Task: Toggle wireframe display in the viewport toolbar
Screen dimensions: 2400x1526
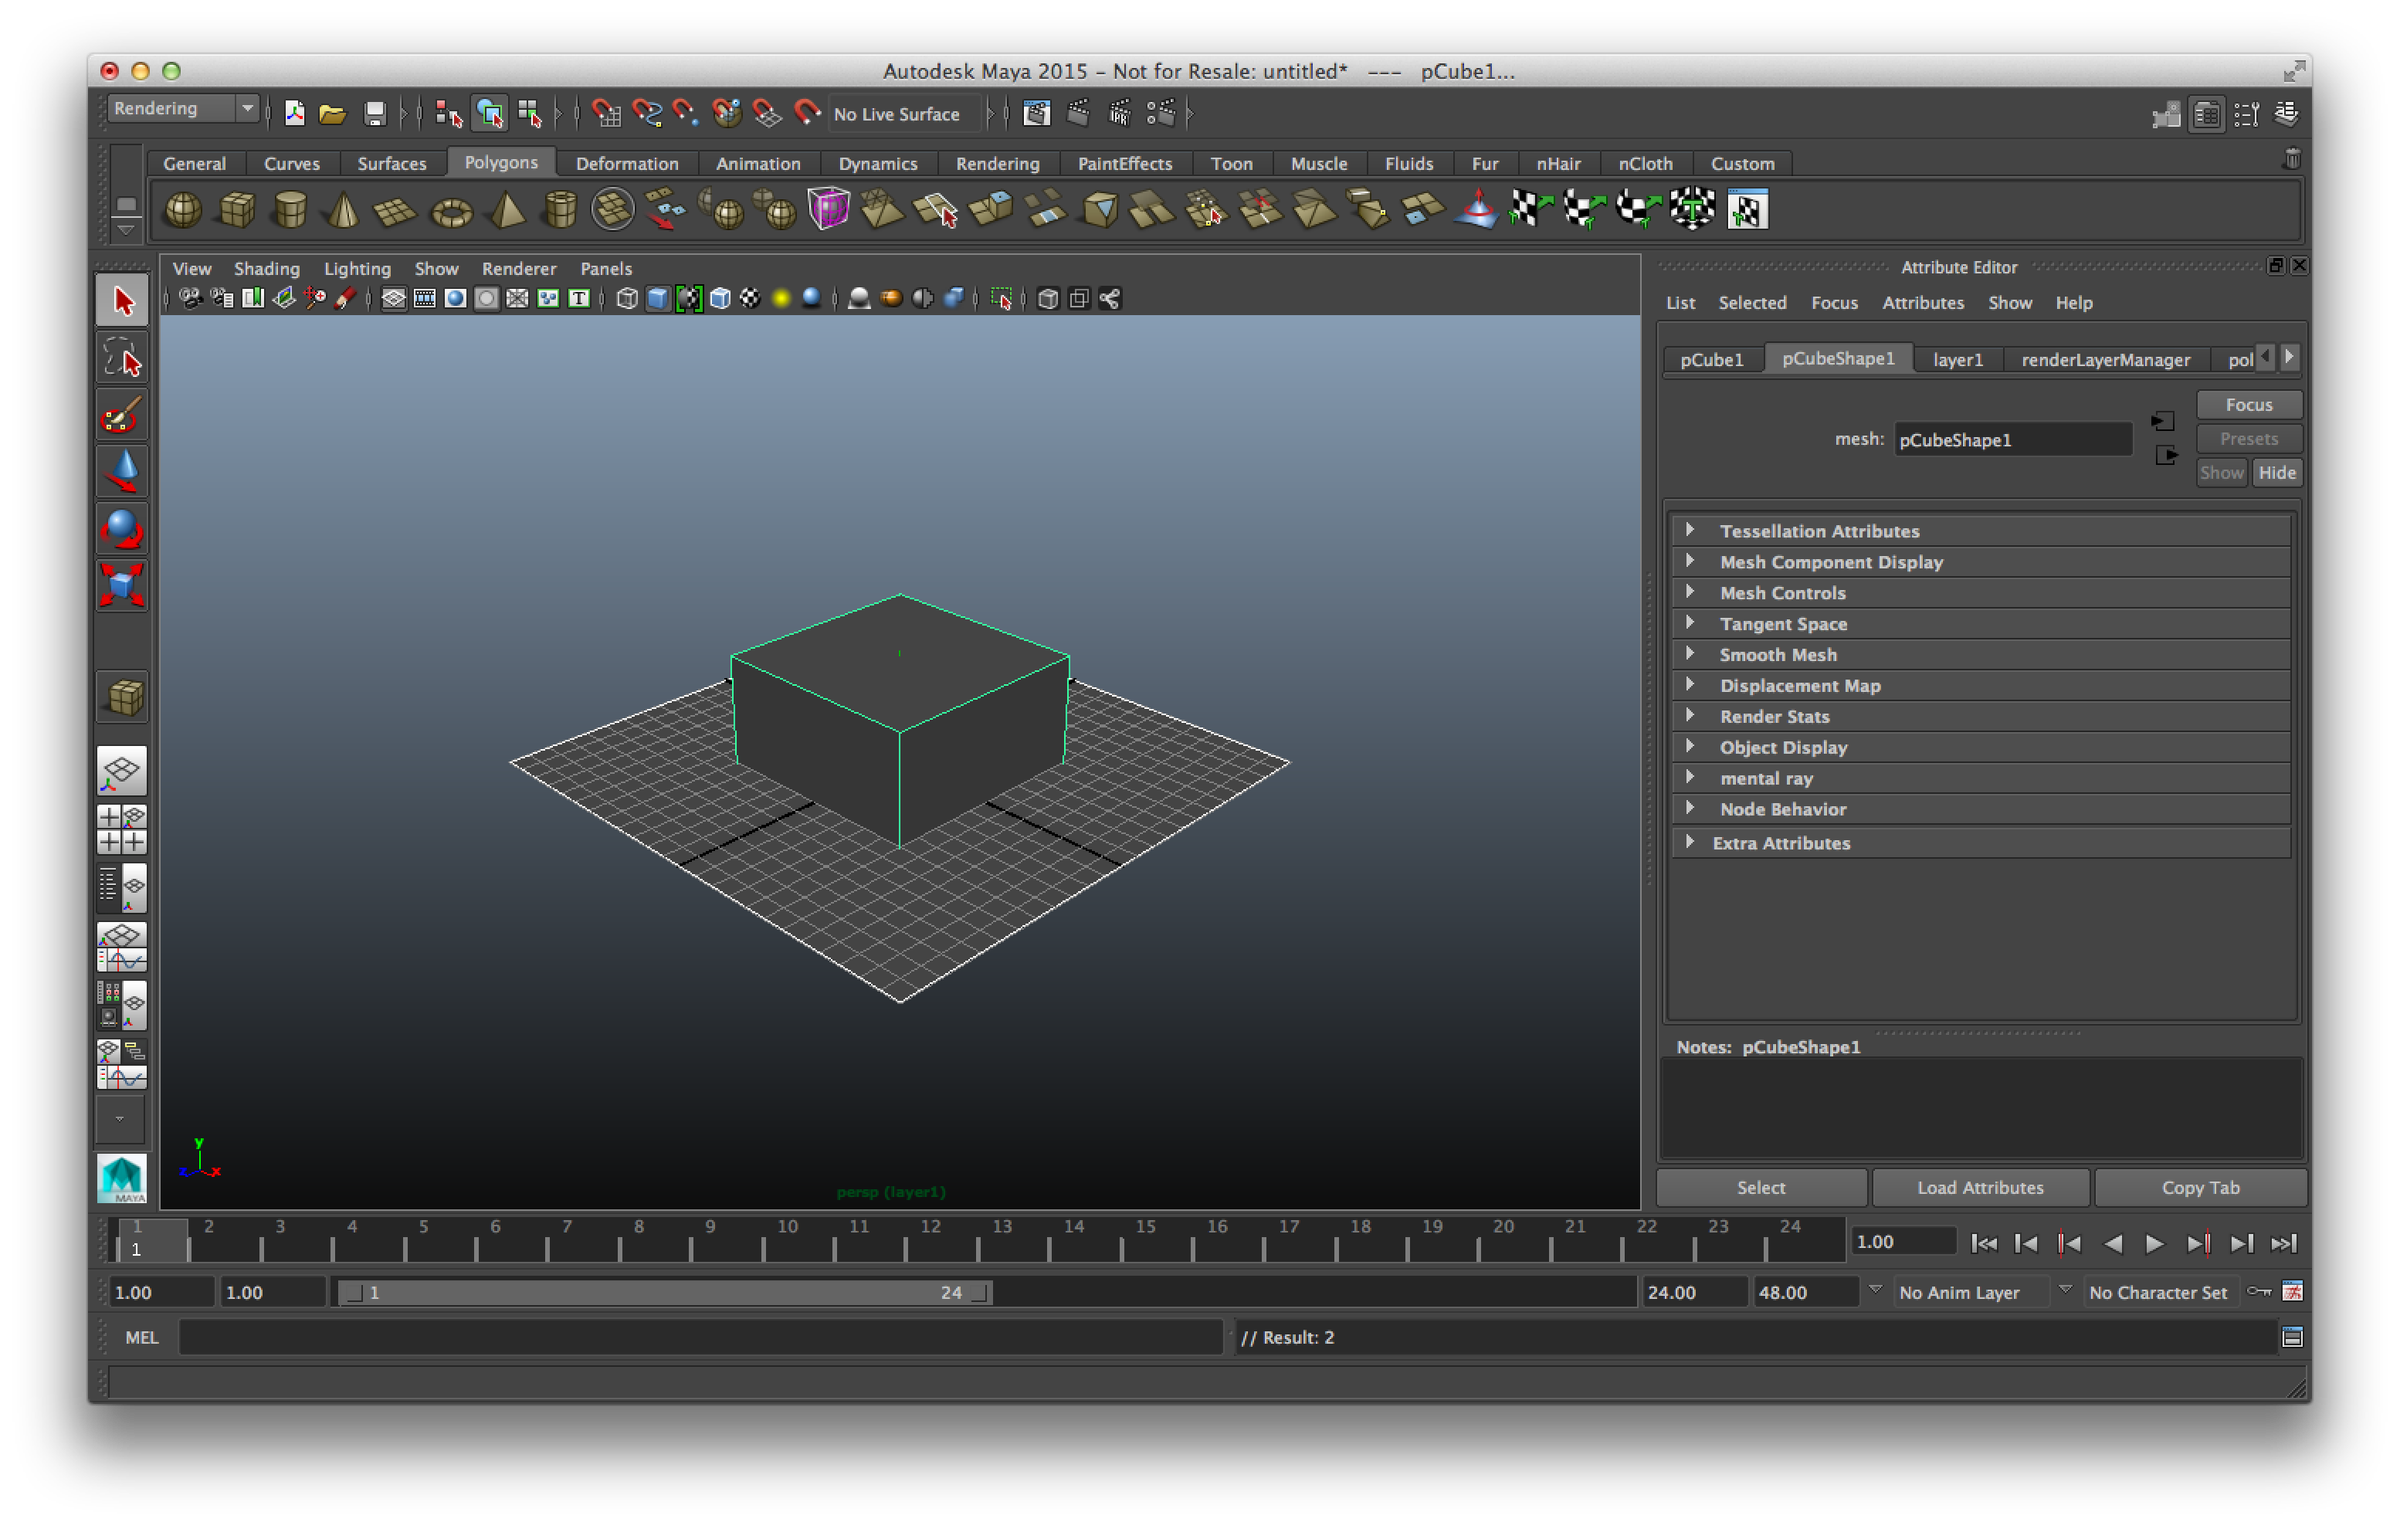Action: click(x=627, y=299)
